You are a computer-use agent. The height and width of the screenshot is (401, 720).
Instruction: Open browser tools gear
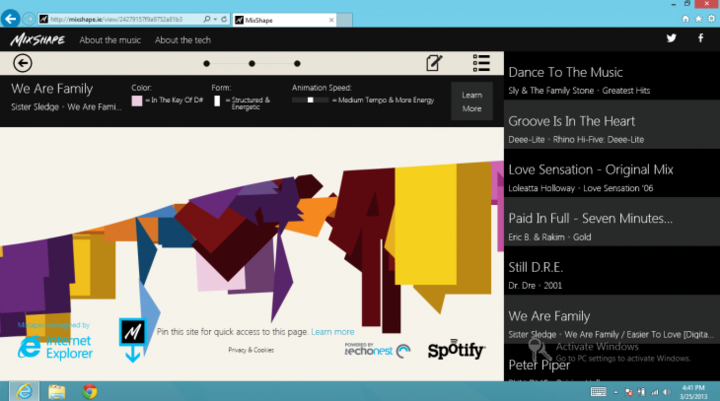point(711,19)
